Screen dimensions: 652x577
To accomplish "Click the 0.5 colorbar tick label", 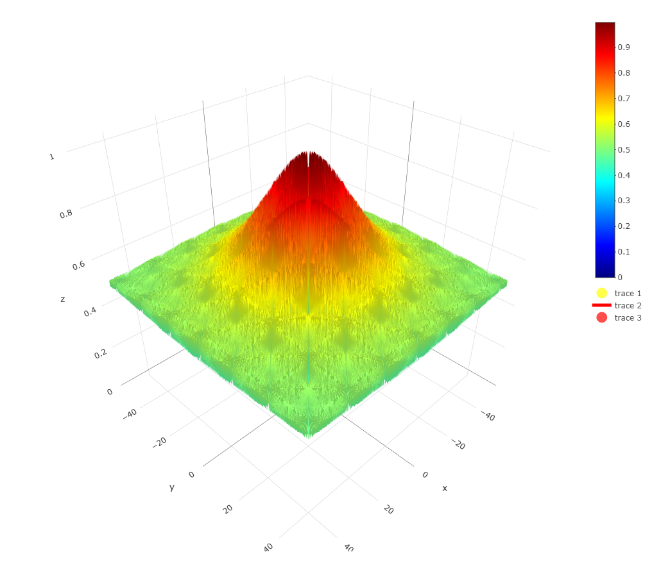I will [x=624, y=150].
